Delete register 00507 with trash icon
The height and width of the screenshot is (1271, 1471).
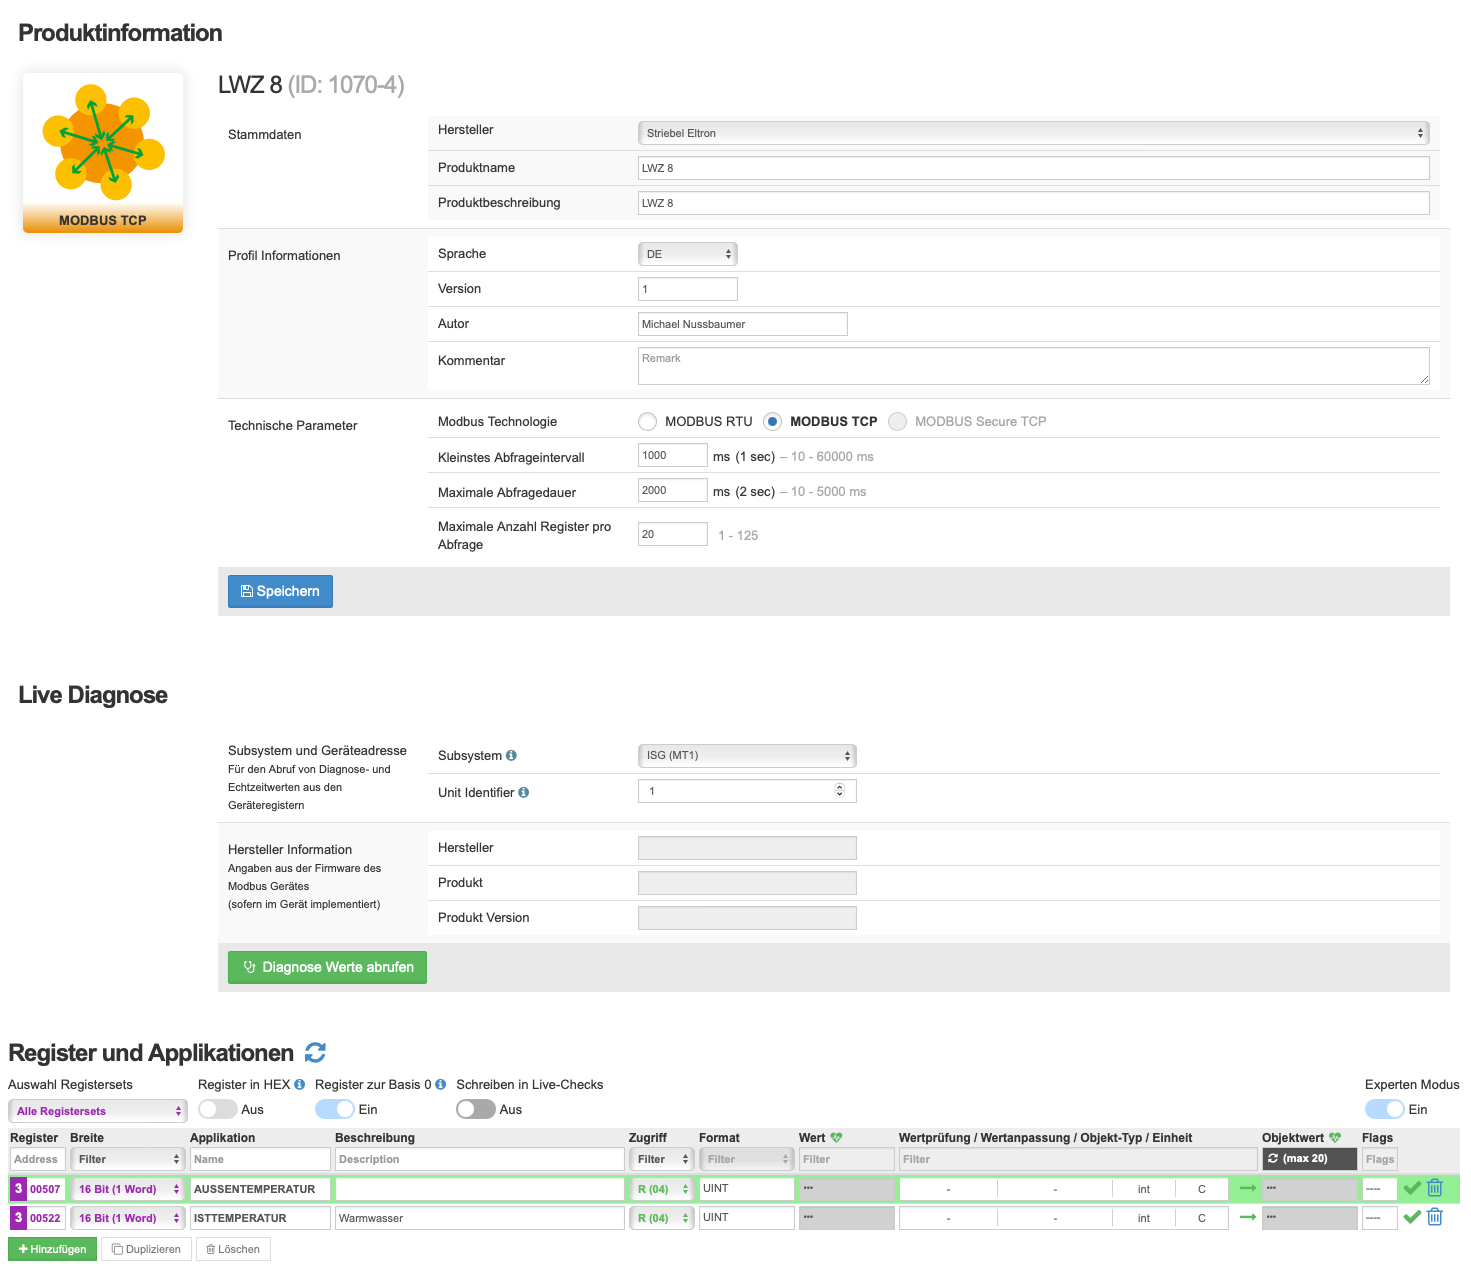1435,1189
